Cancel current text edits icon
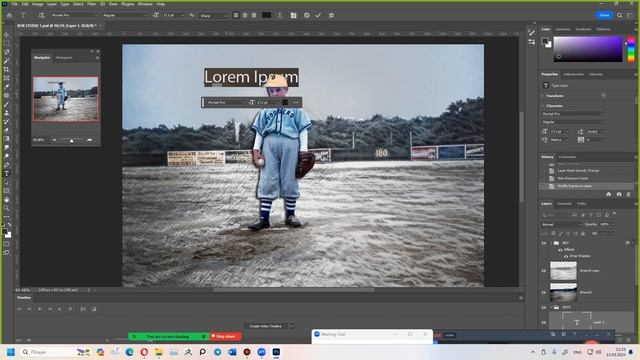 coord(307,16)
